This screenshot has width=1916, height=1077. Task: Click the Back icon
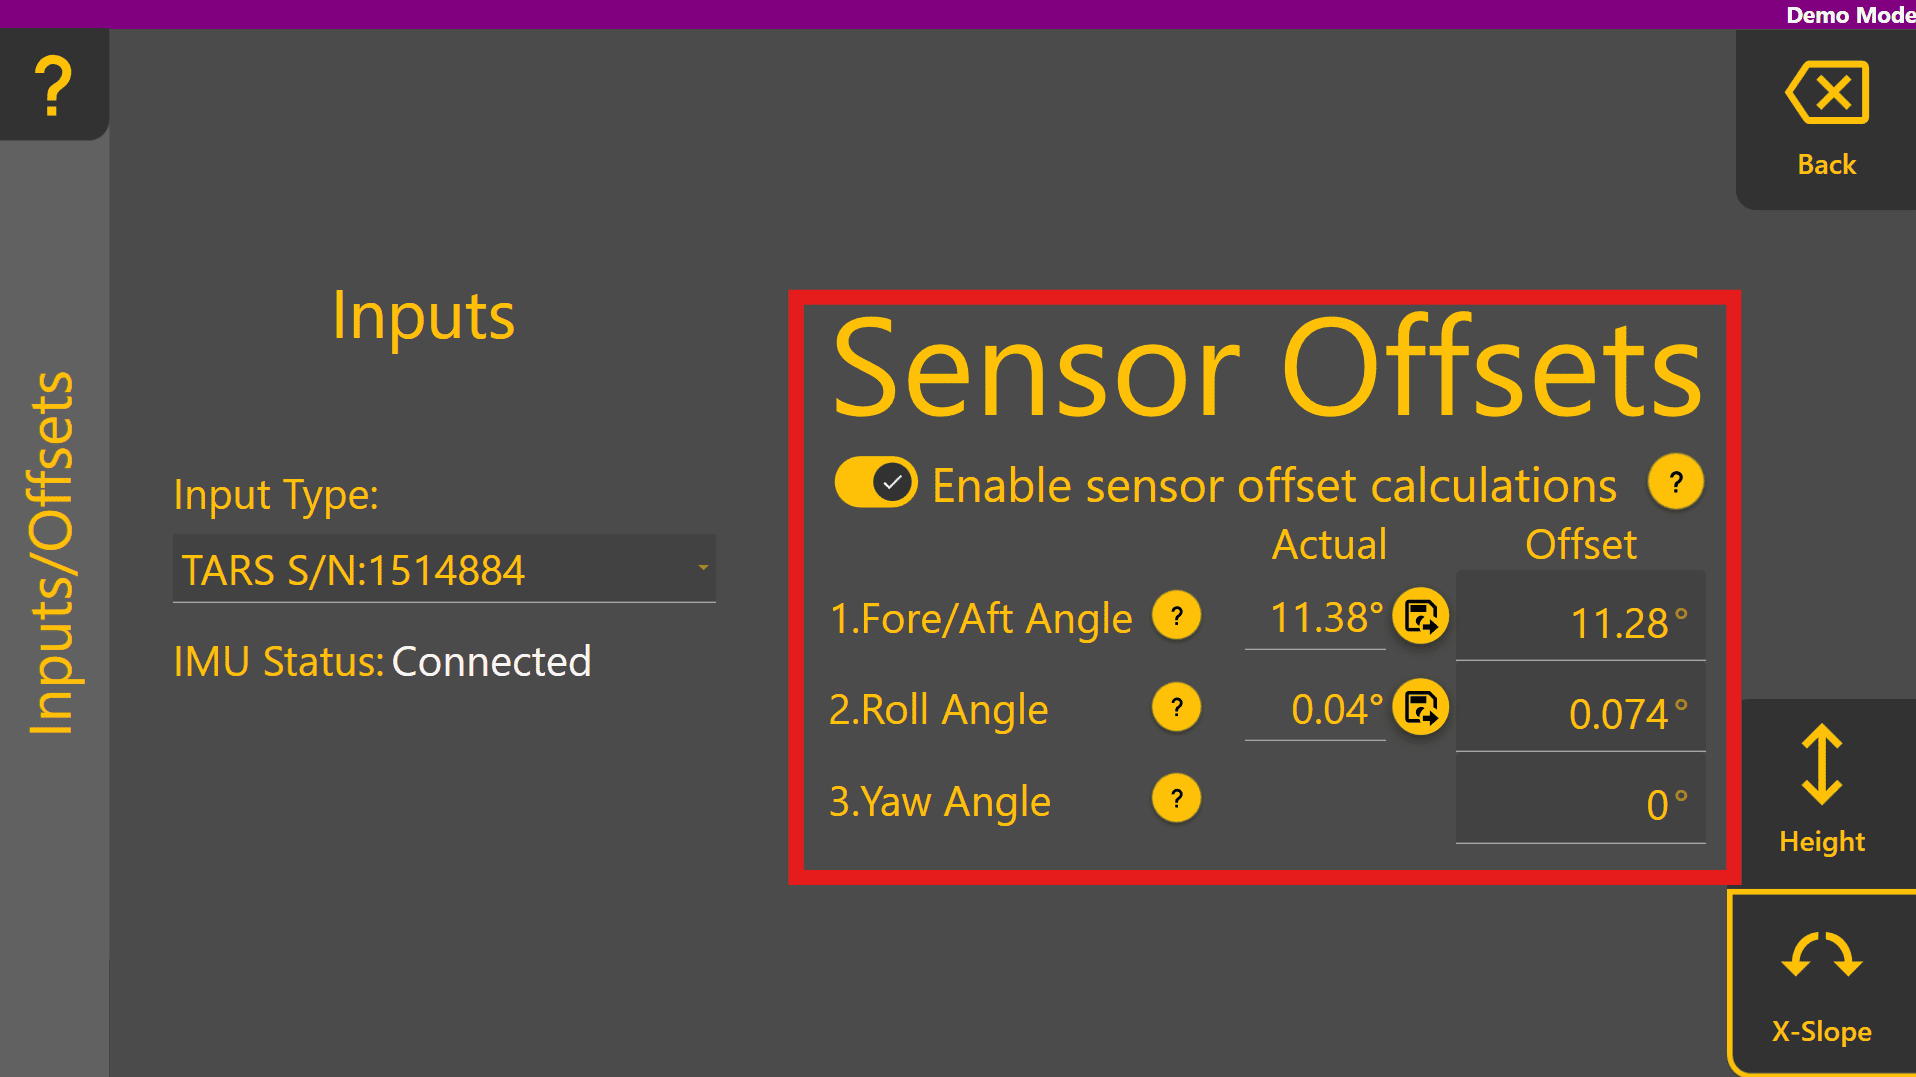1826,94
